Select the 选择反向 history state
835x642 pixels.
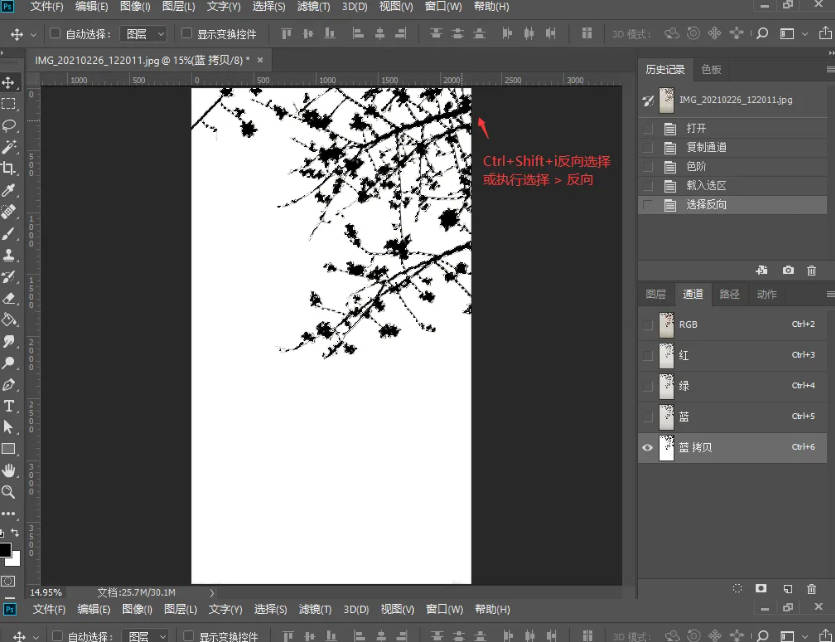click(733, 204)
